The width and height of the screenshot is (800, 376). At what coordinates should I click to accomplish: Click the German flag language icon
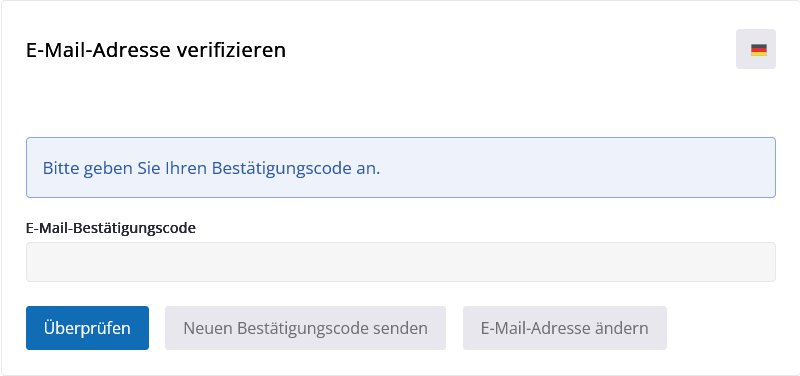(758, 49)
